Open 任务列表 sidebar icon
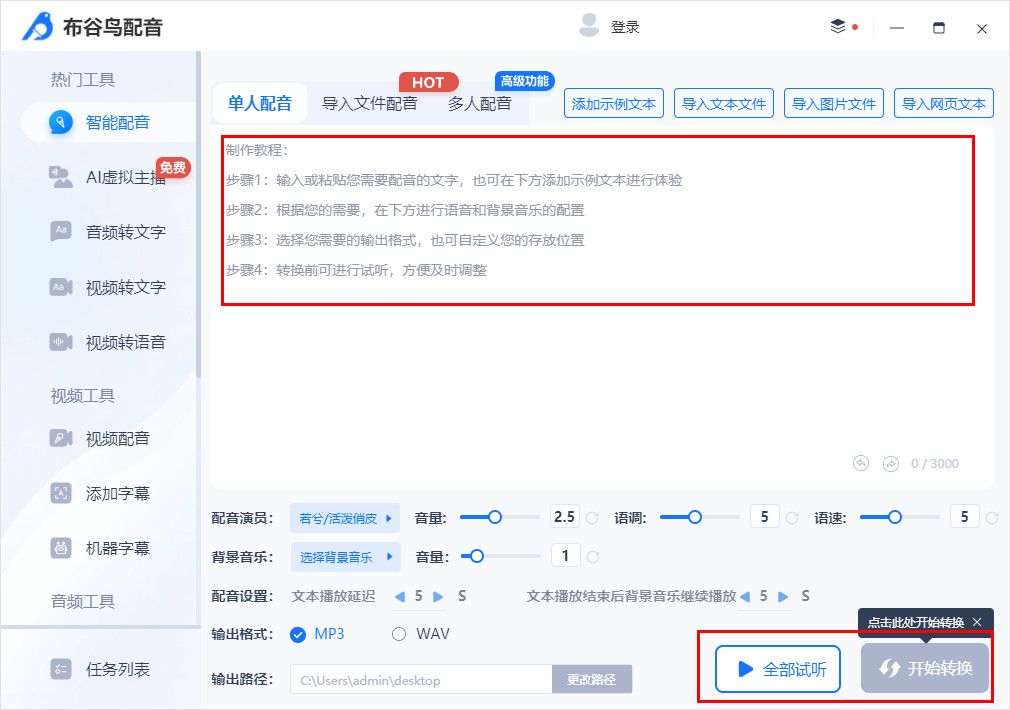 [x=61, y=669]
